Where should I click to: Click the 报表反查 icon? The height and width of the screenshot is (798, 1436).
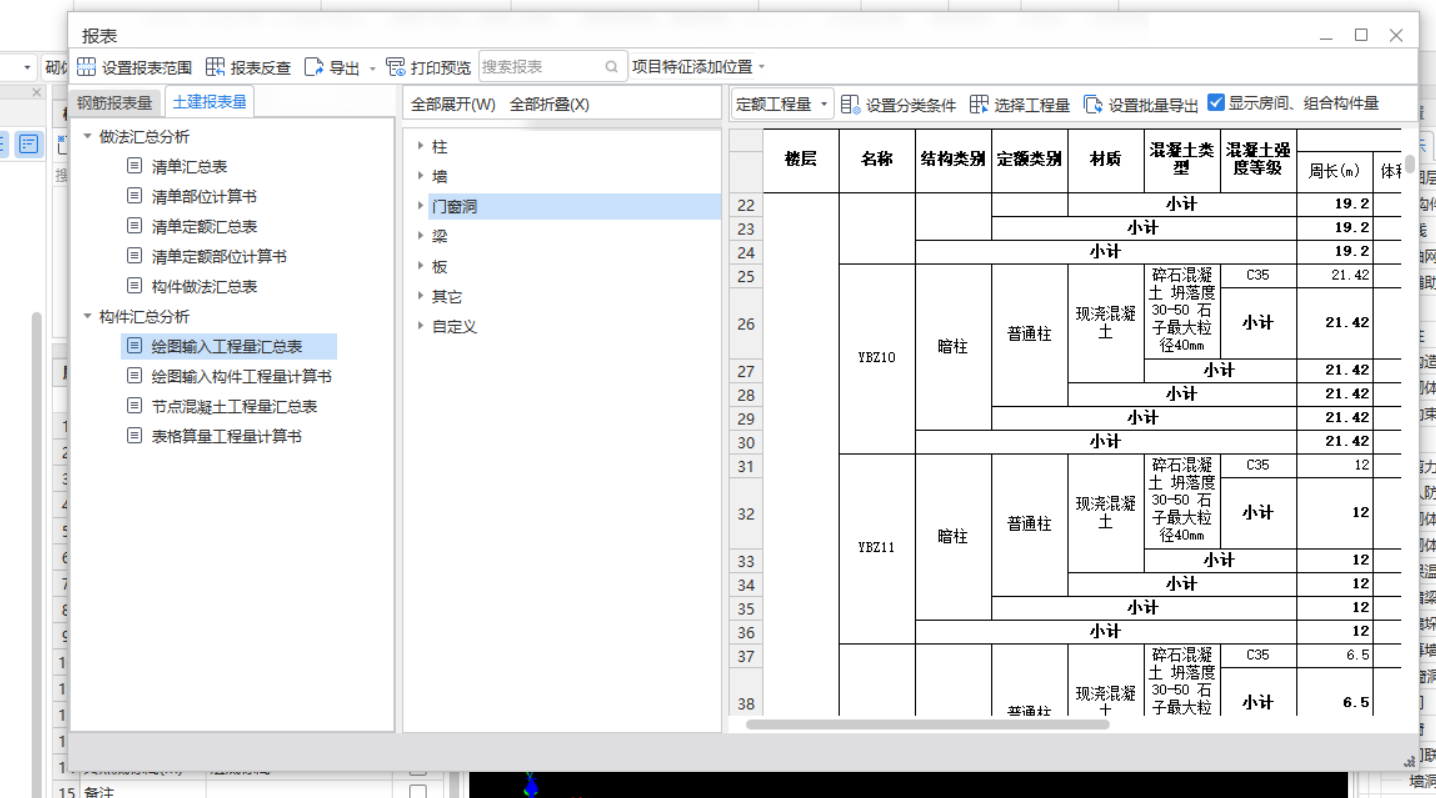pyautogui.click(x=215, y=67)
